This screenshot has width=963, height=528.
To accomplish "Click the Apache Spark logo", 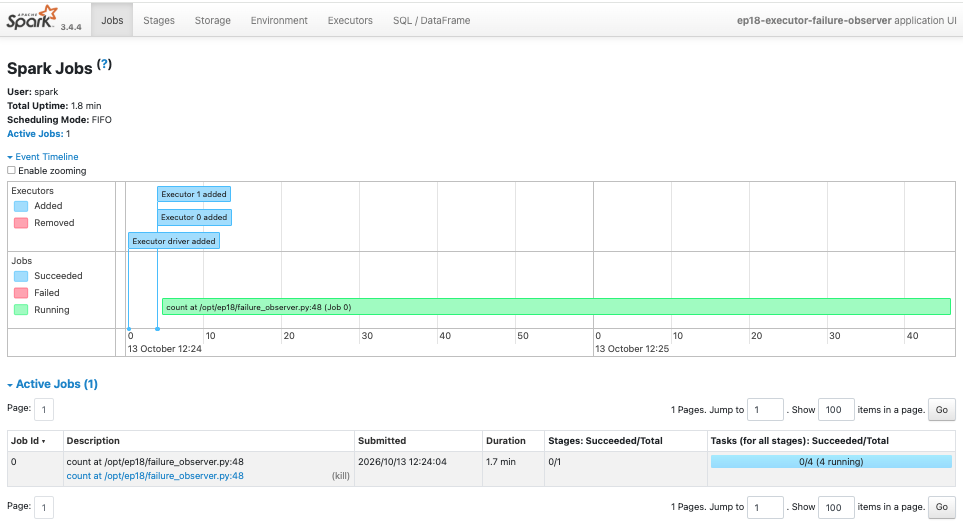I will tap(33, 18).
